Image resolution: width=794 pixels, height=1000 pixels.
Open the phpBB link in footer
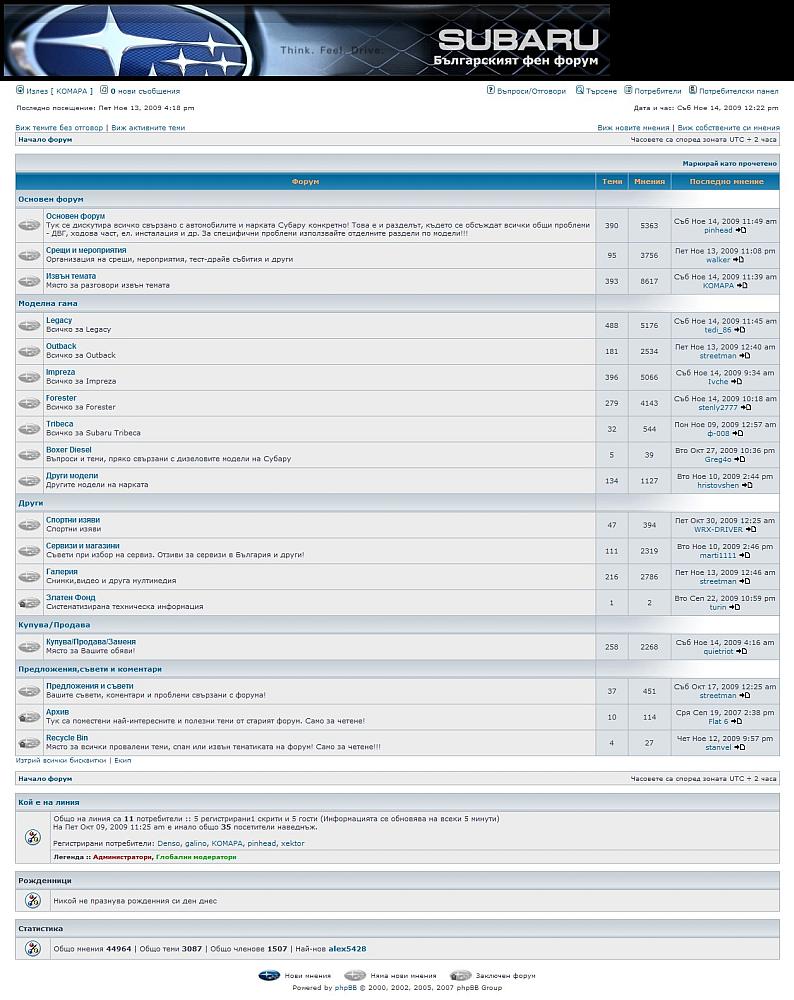(346, 988)
